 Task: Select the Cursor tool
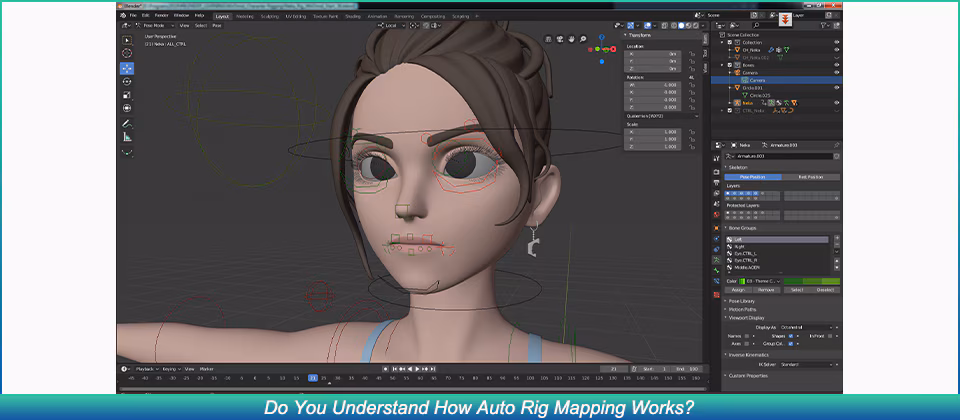tap(127, 53)
